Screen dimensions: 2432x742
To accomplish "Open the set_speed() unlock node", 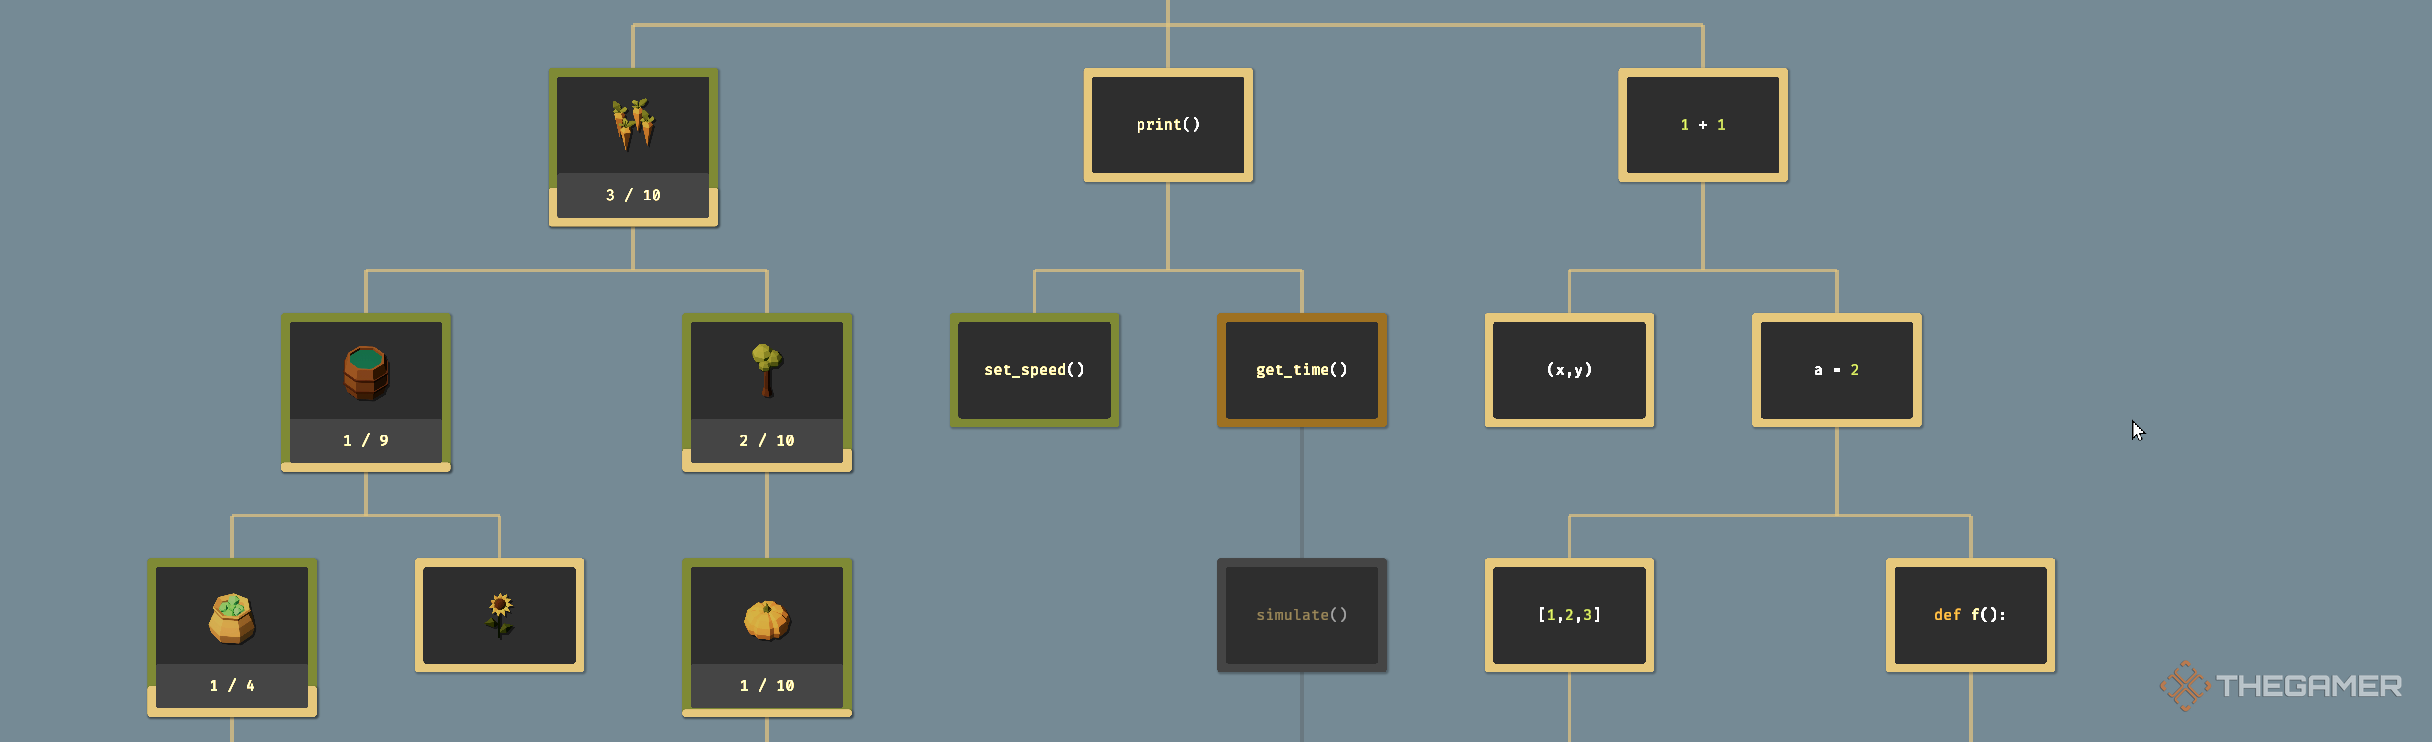I will [x=1034, y=370].
